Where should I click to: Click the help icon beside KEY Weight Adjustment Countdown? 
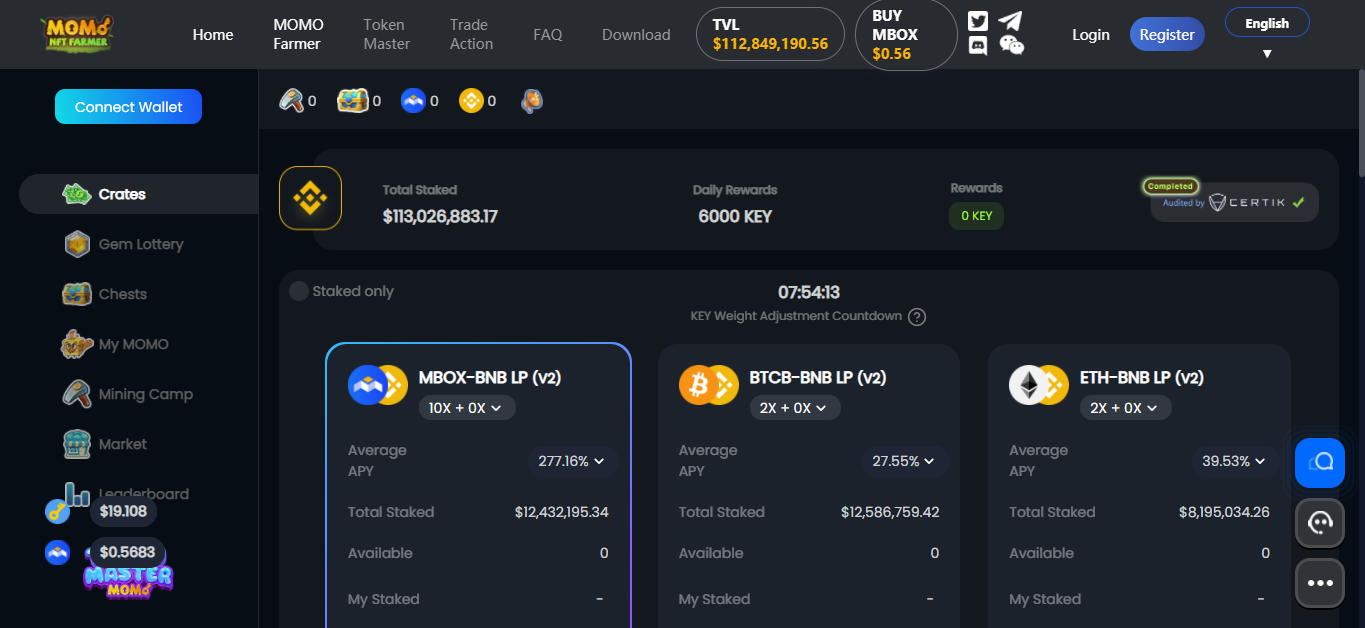[x=917, y=317]
